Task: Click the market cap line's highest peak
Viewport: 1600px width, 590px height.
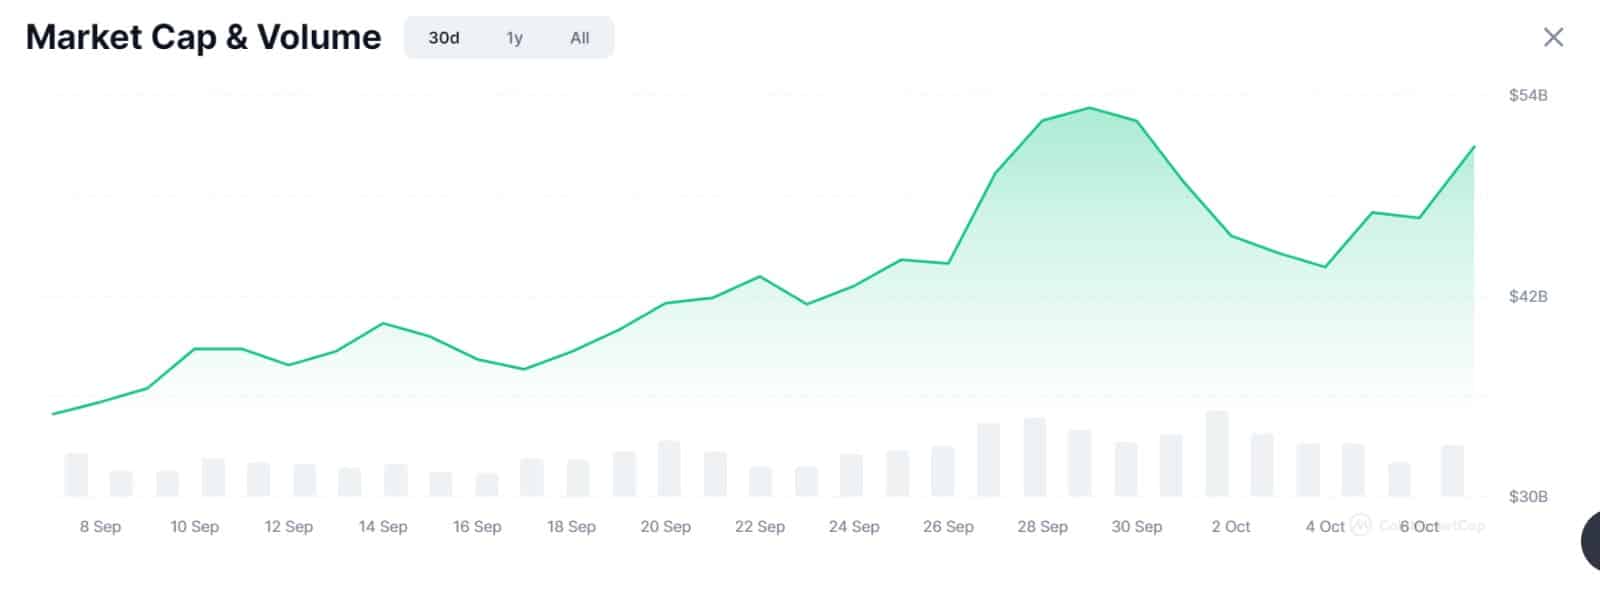Action: 1089,108
